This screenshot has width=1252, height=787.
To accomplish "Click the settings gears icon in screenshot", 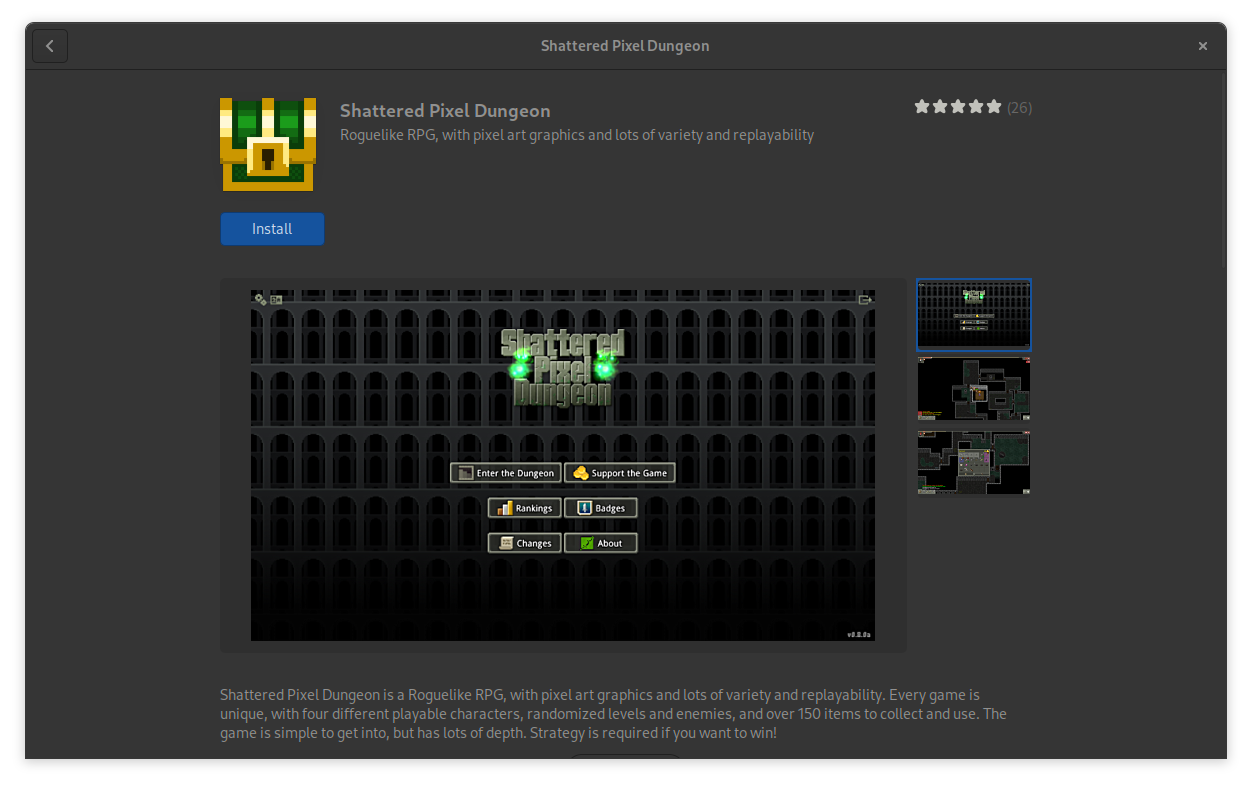I will 260,299.
